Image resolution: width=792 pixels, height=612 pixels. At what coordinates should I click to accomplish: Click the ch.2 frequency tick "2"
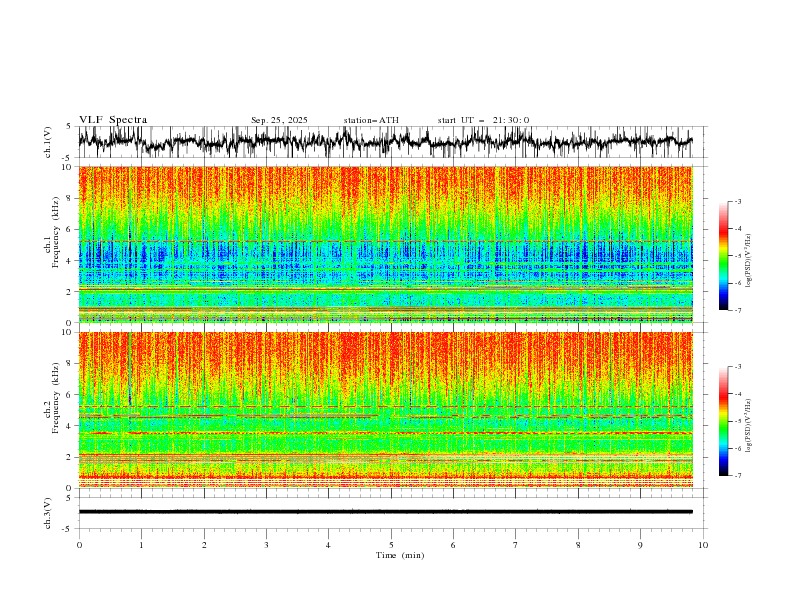click(x=70, y=457)
